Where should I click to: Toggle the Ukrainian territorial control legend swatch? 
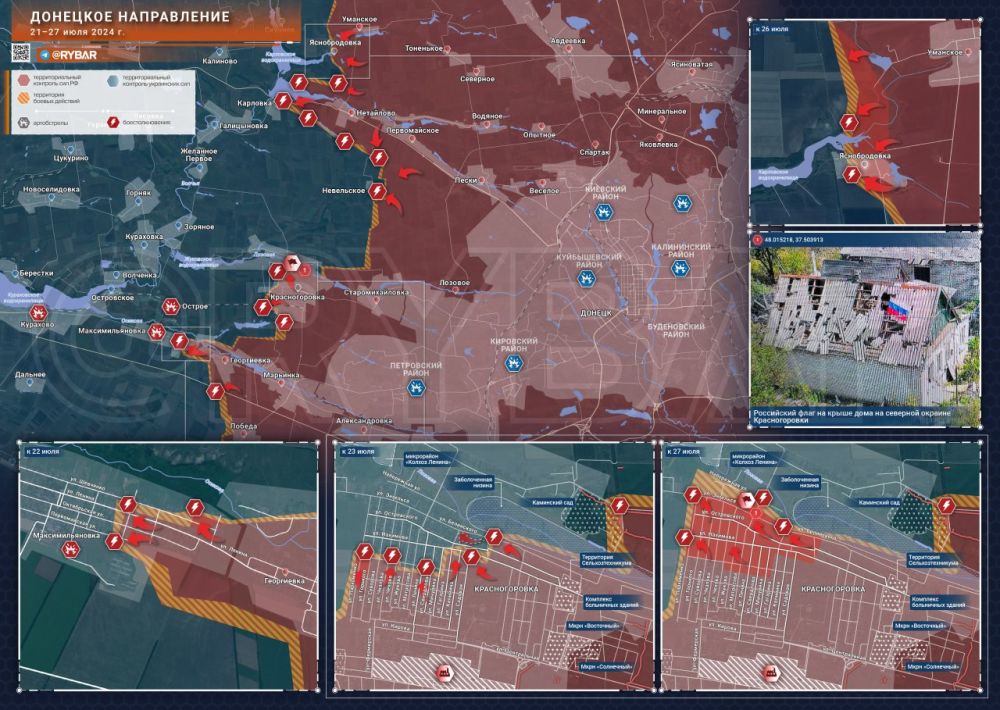pyautogui.click(x=113, y=81)
